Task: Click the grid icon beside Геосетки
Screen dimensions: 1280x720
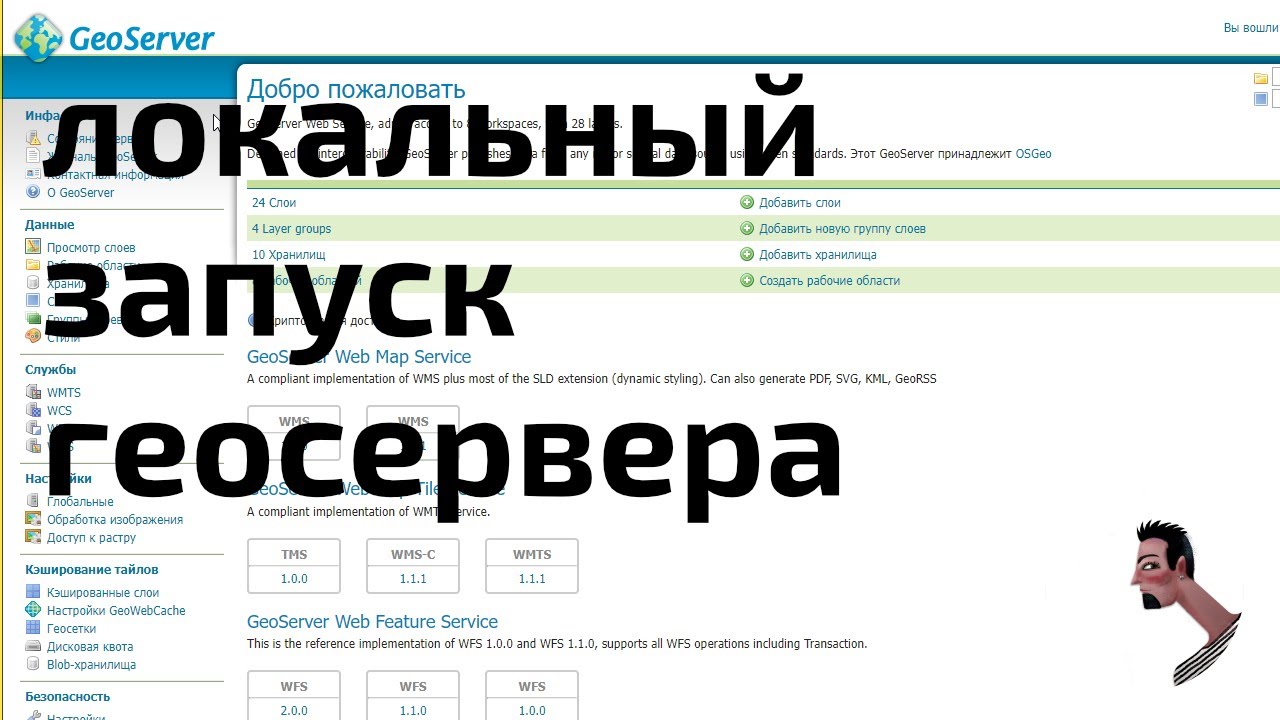Action: coord(33,628)
